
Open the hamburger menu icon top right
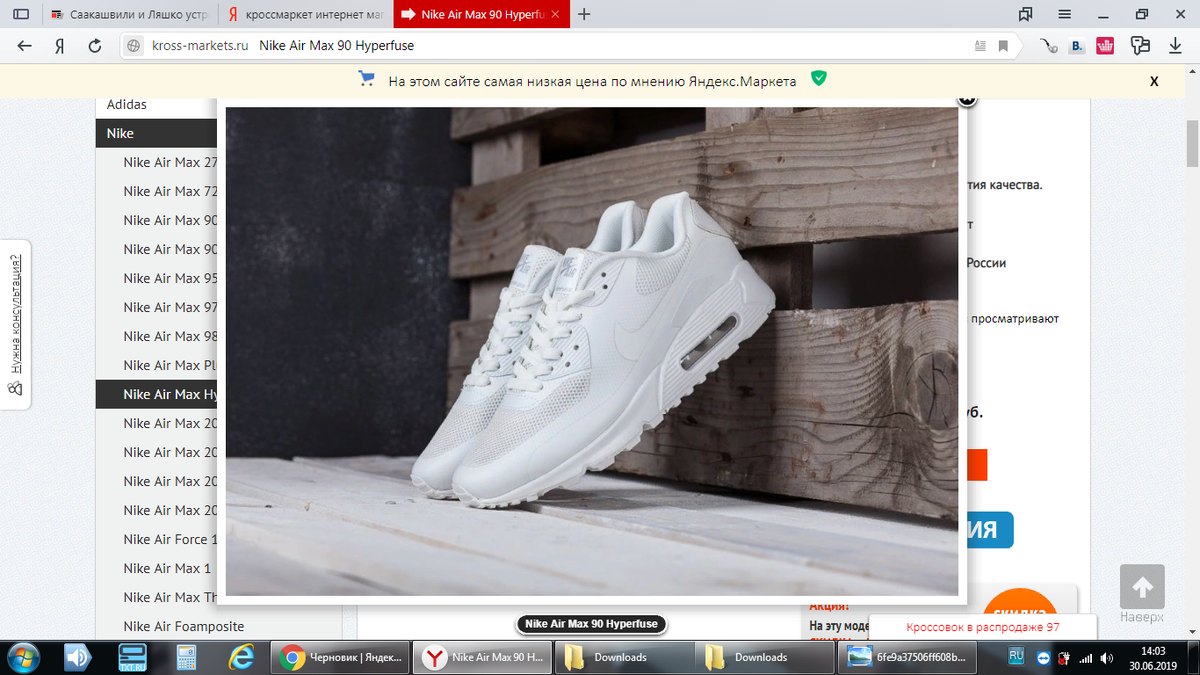[x=1064, y=14]
